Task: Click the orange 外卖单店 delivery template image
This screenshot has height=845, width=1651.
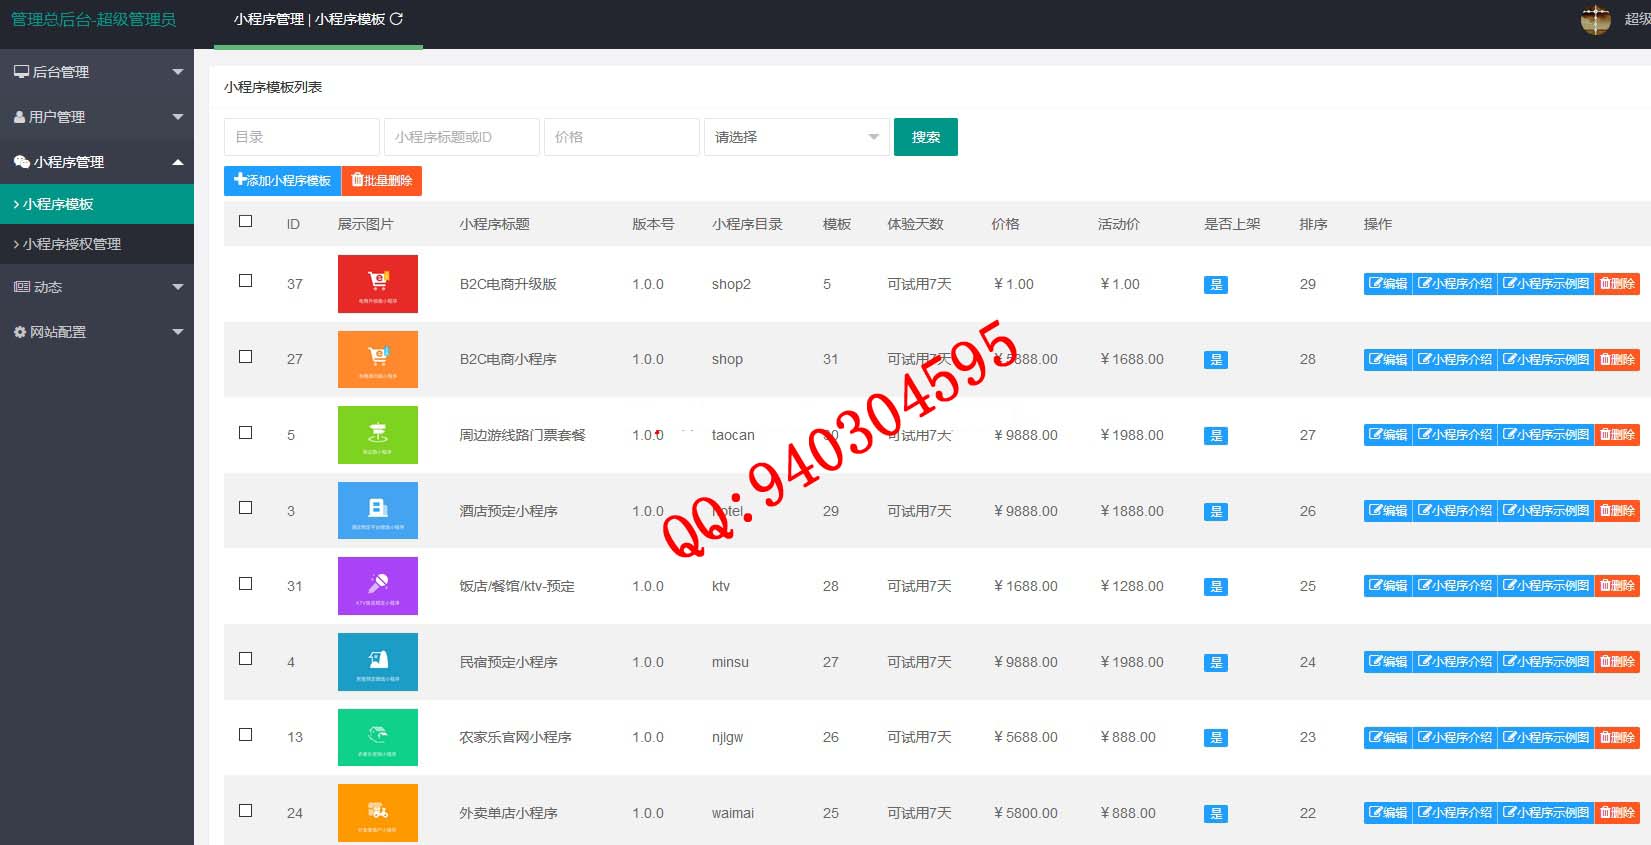Action: pos(377,813)
